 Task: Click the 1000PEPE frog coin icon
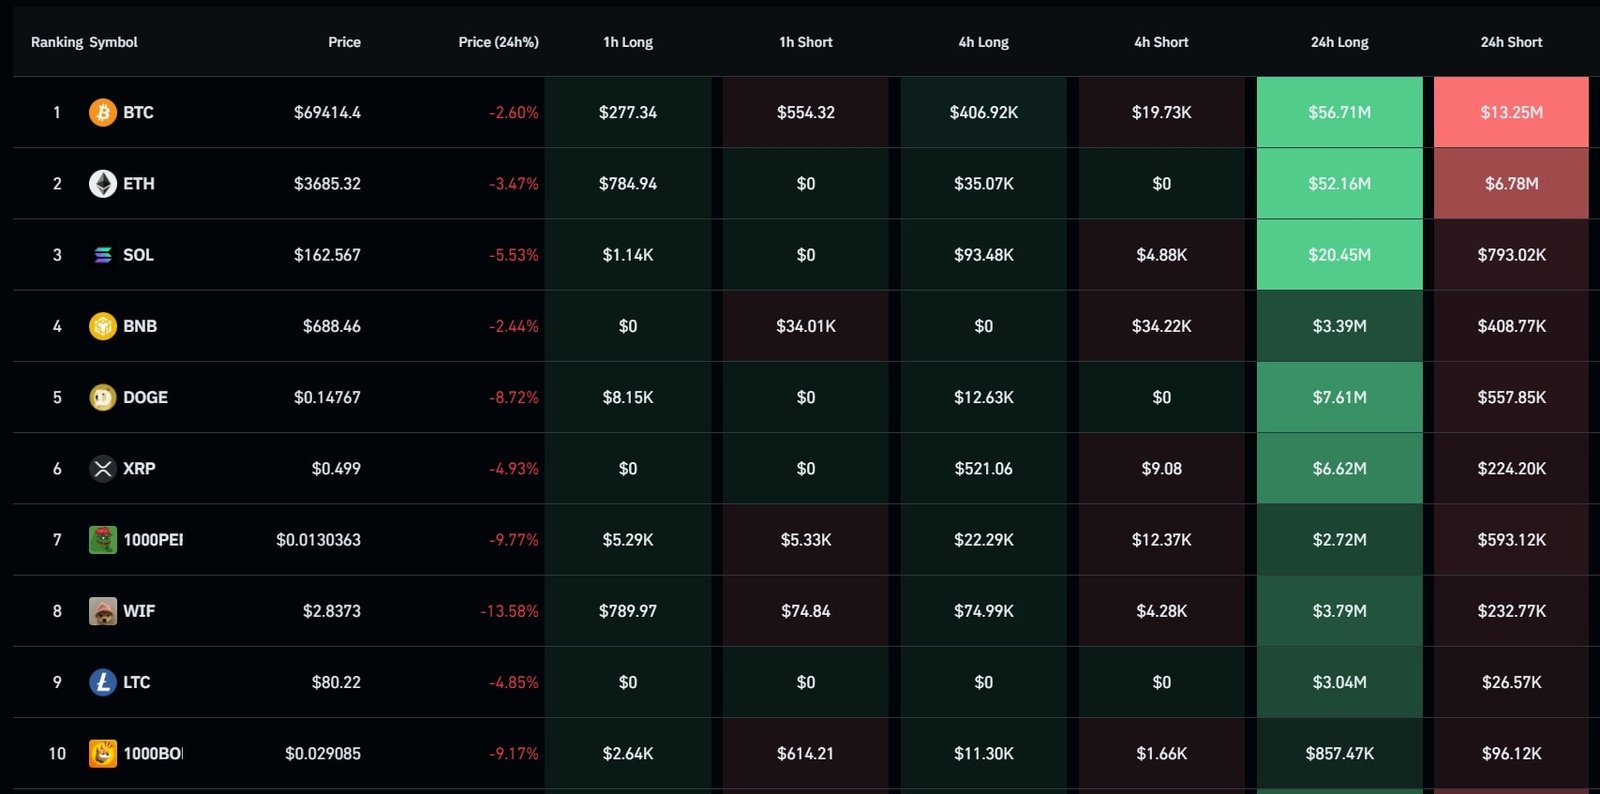pos(103,540)
